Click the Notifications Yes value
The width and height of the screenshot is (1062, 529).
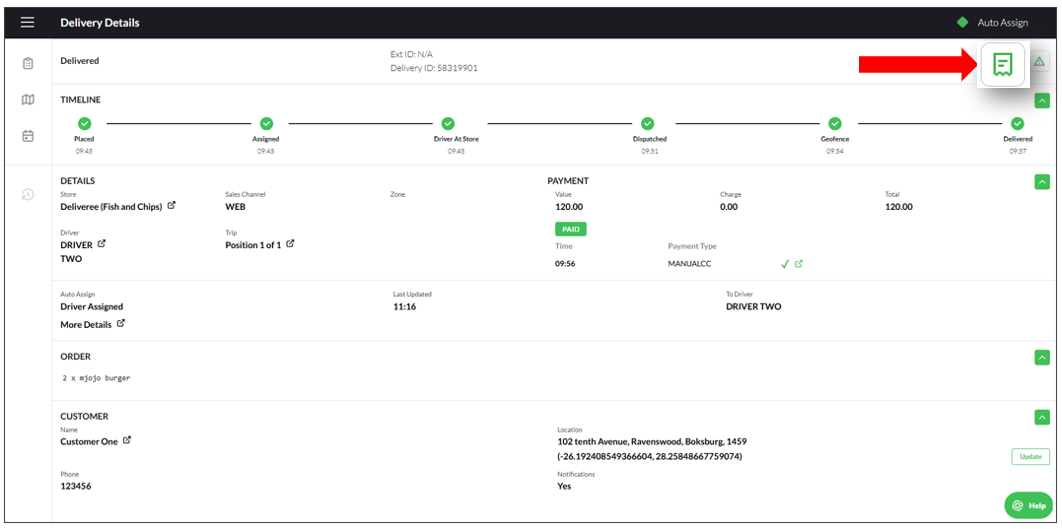click(564, 486)
